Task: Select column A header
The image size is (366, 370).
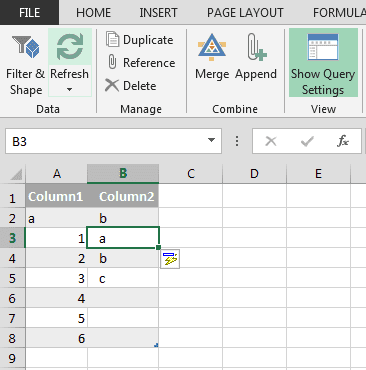Action: [x=57, y=174]
